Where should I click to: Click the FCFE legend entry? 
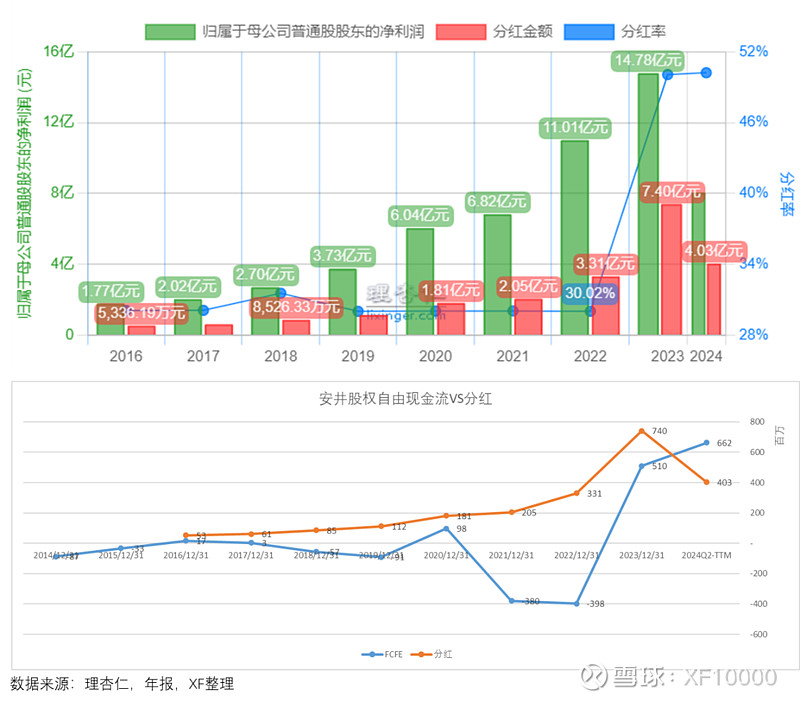tap(382, 655)
